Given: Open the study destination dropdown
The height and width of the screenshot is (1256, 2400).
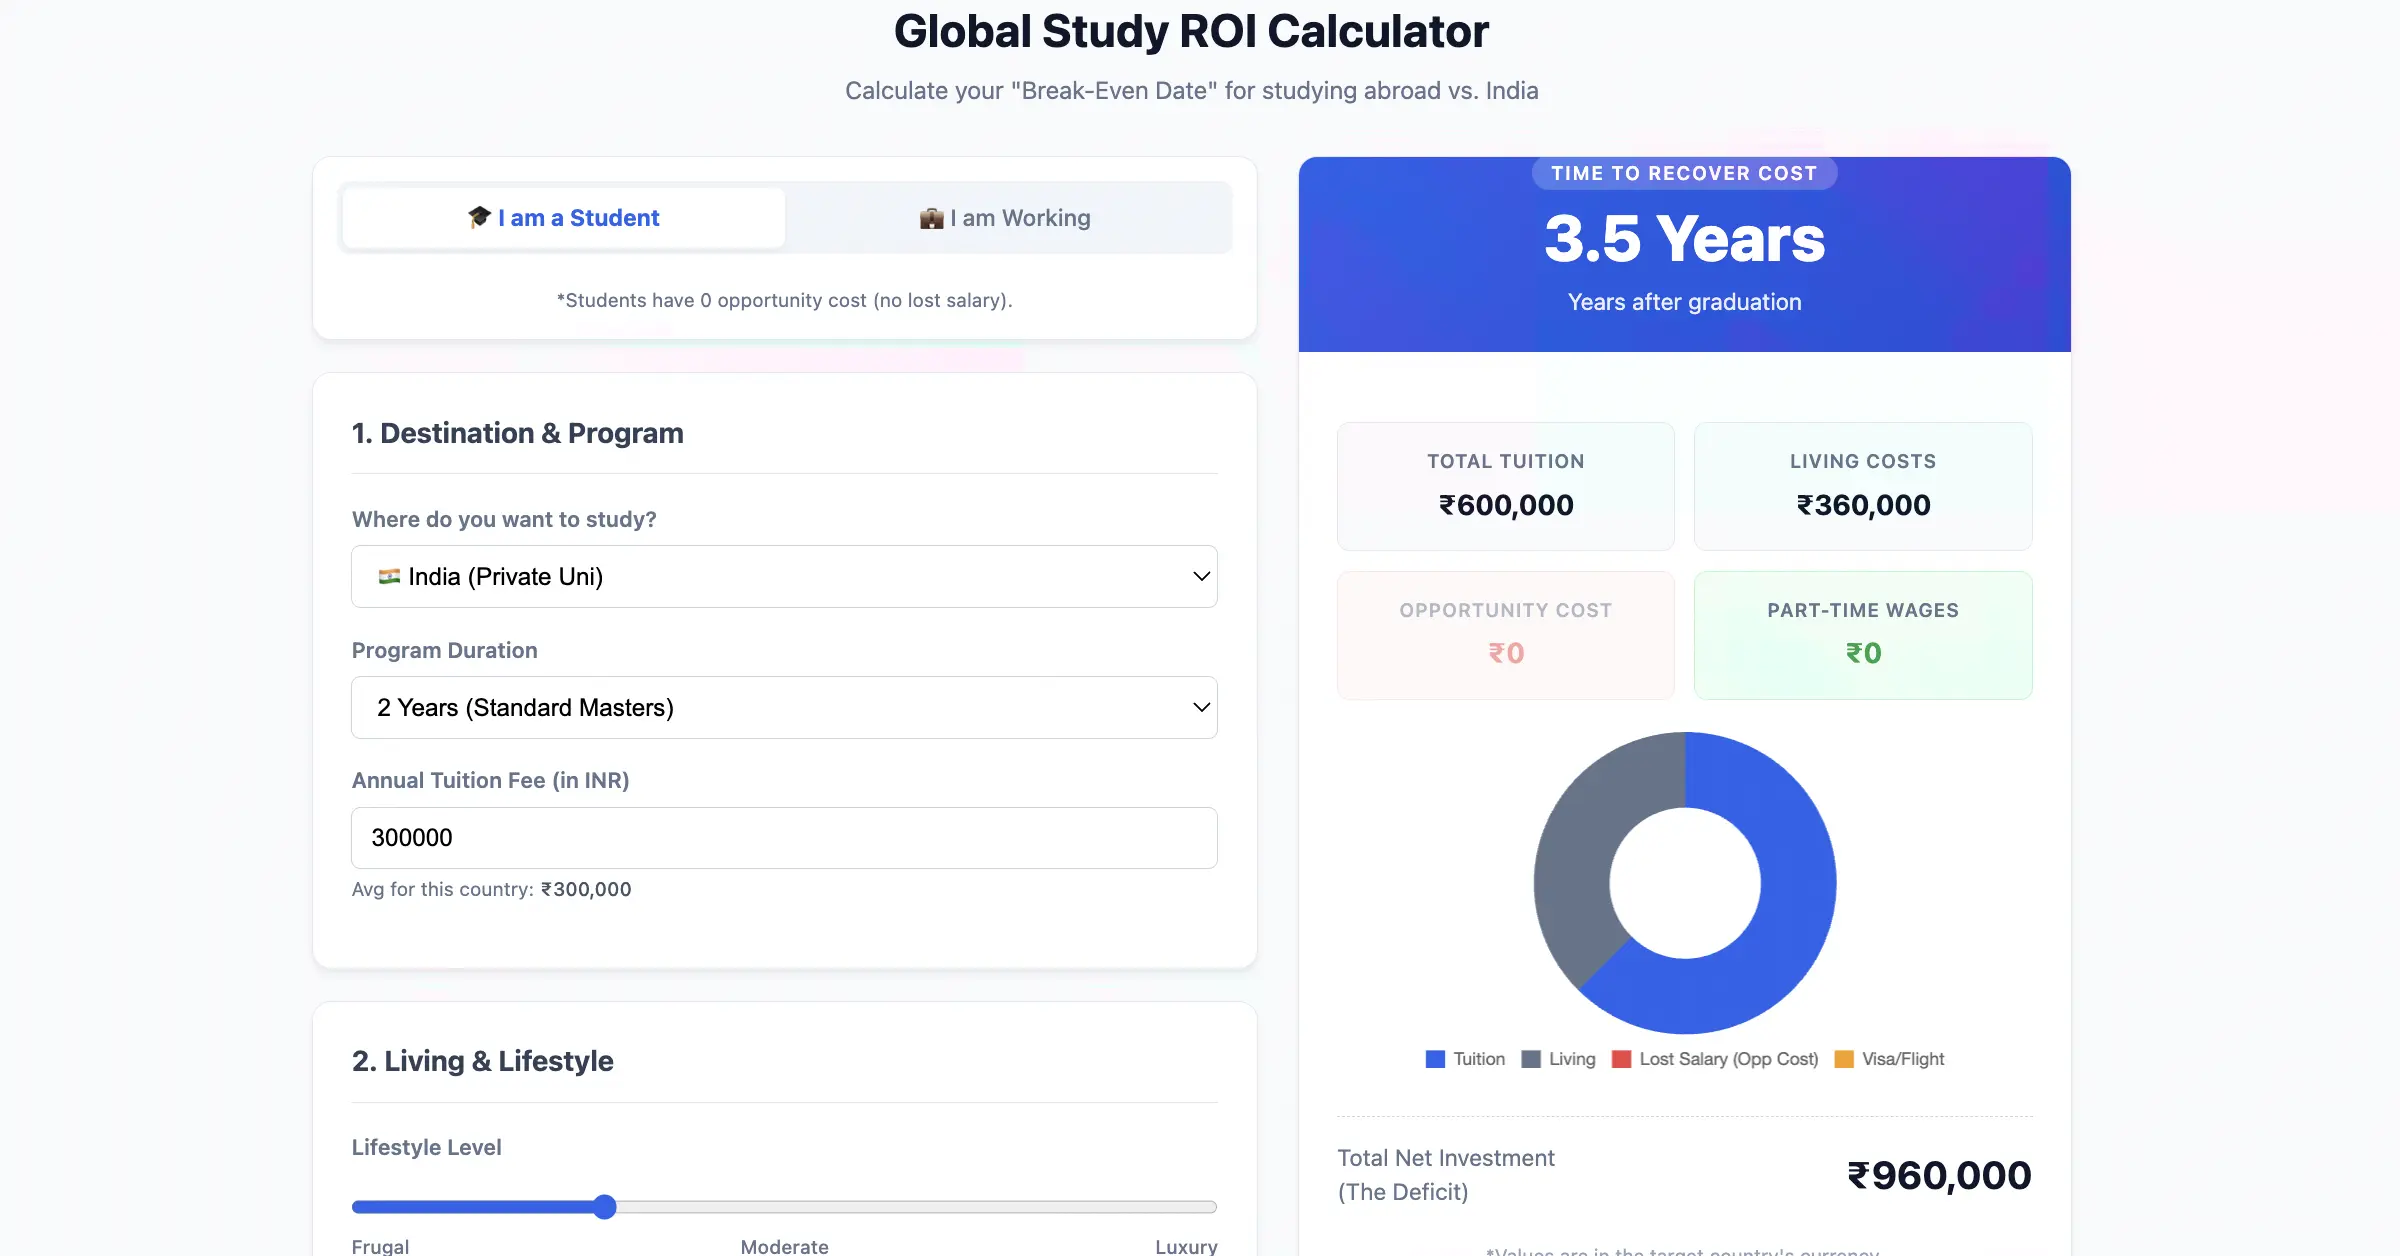Looking at the screenshot, I should pyautogui.click(x=784, y=576).
